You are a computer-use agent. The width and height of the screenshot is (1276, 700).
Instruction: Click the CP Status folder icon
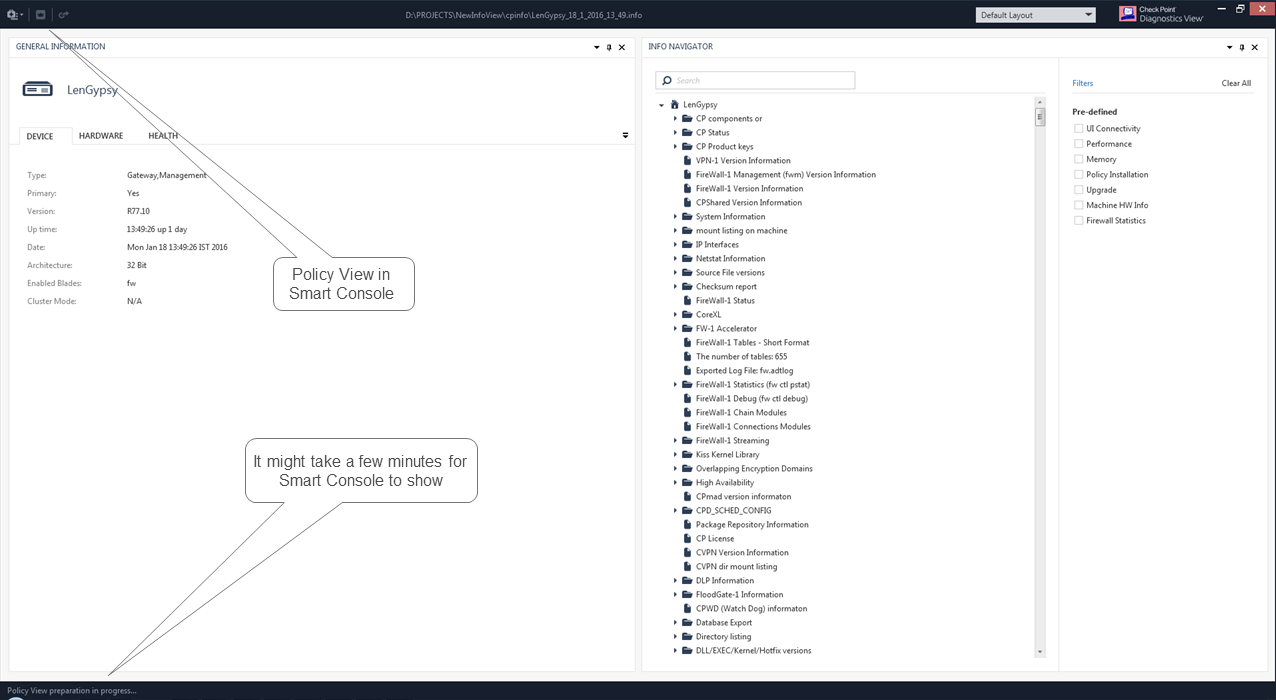click(x=687, y=133)
